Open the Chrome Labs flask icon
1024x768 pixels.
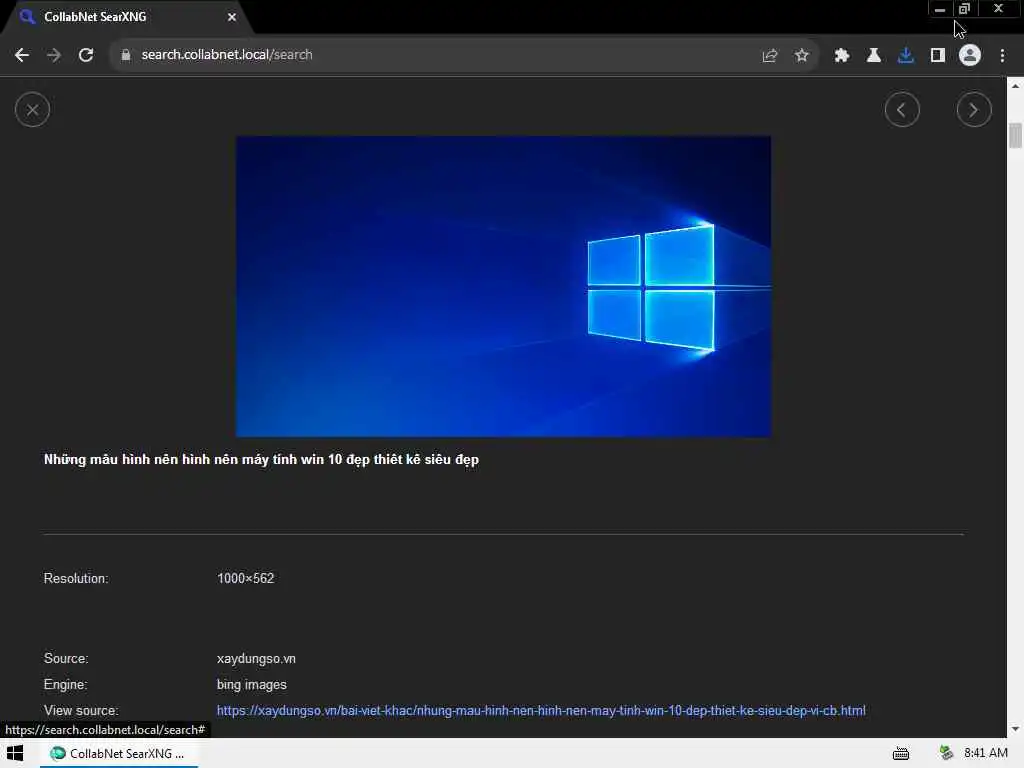[x=873, y=56]
